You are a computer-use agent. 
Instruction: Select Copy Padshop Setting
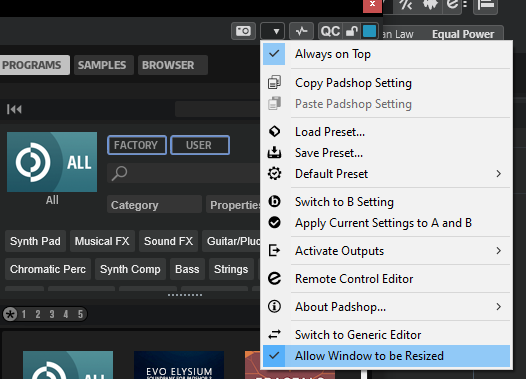[353, 83]
